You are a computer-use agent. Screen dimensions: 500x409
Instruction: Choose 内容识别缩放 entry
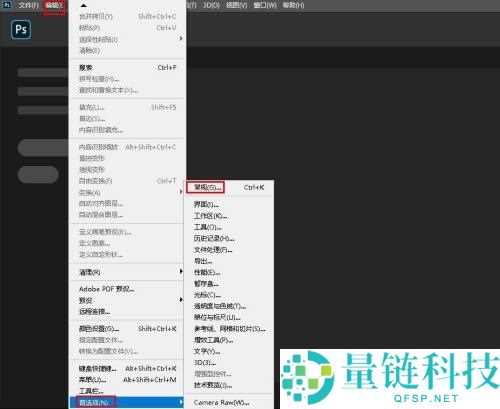coord(127,147)
